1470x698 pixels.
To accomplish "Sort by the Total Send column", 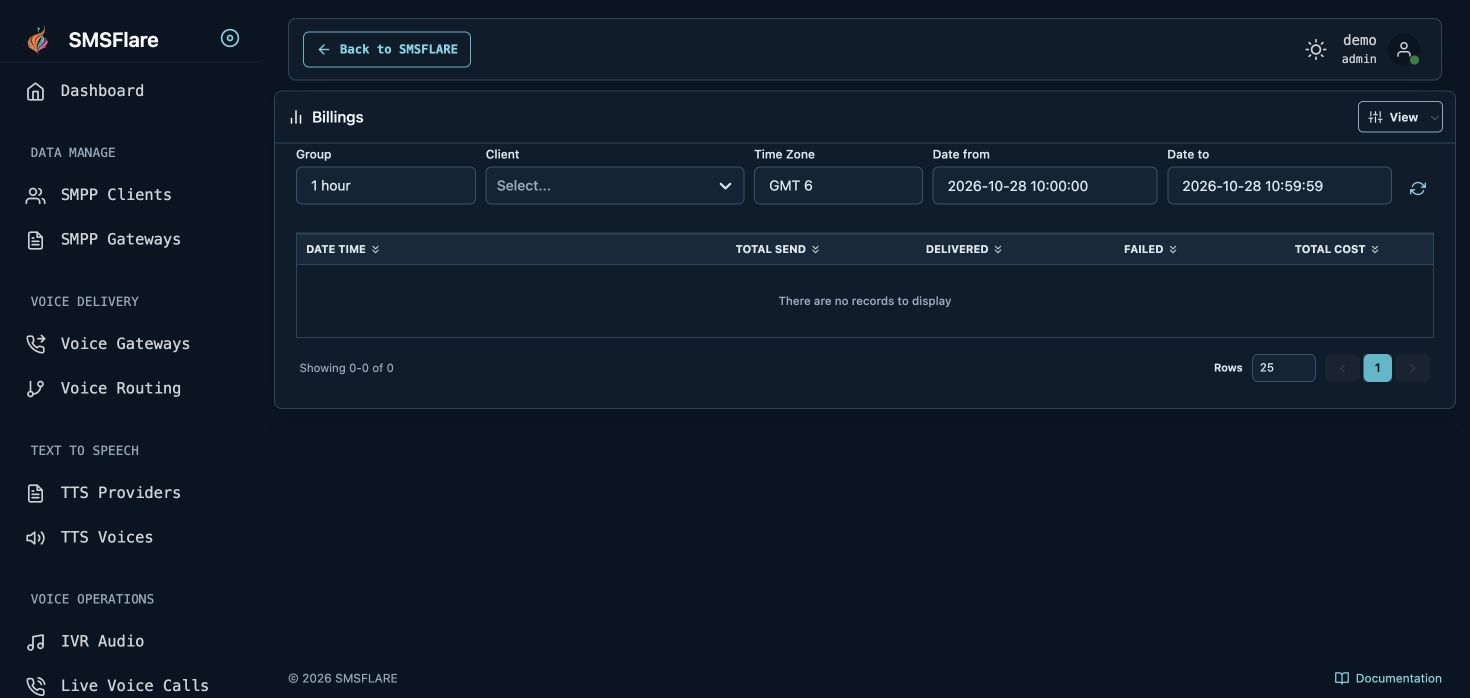I will pyautogui.click(x=778, y=249).
